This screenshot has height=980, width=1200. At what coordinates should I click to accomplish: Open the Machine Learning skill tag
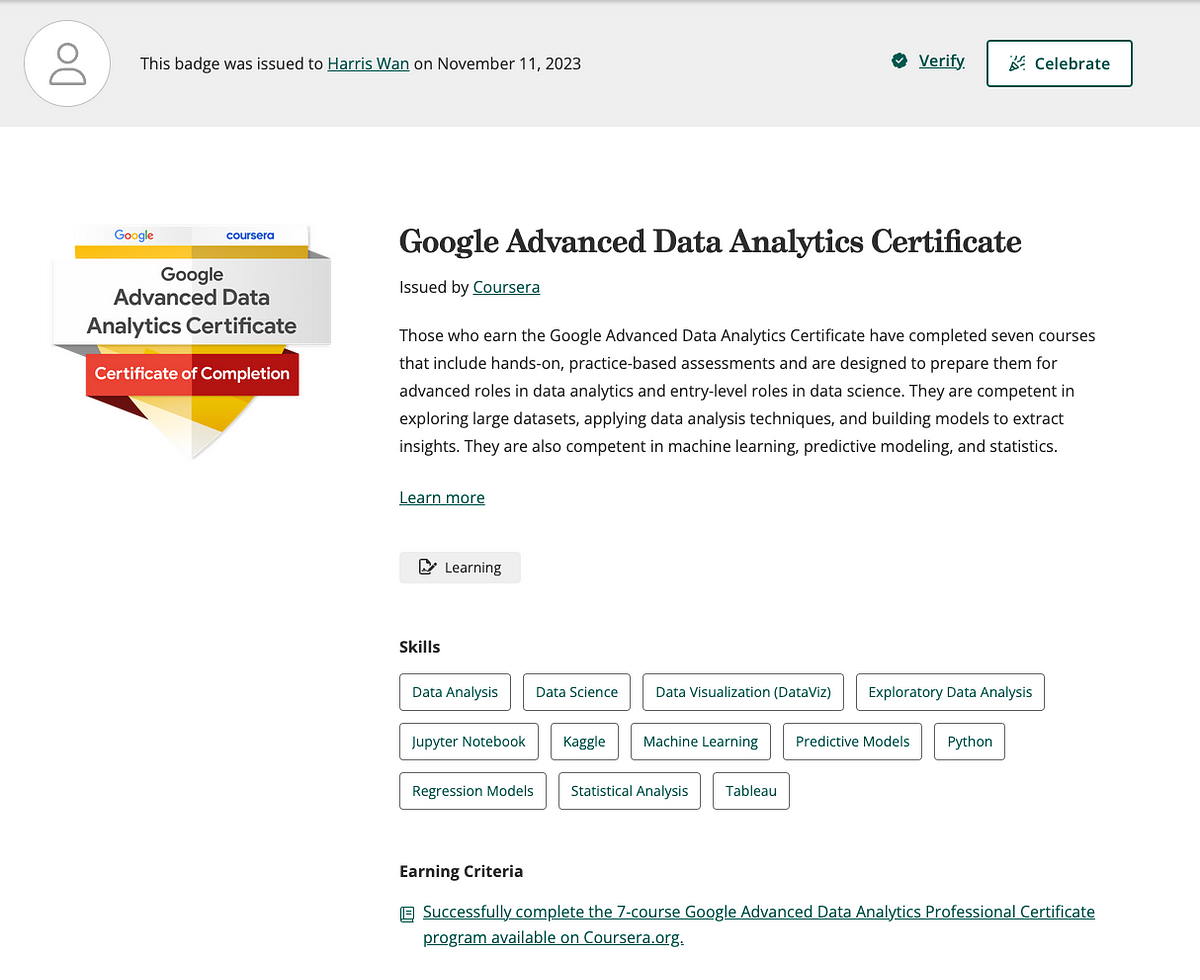700,741
